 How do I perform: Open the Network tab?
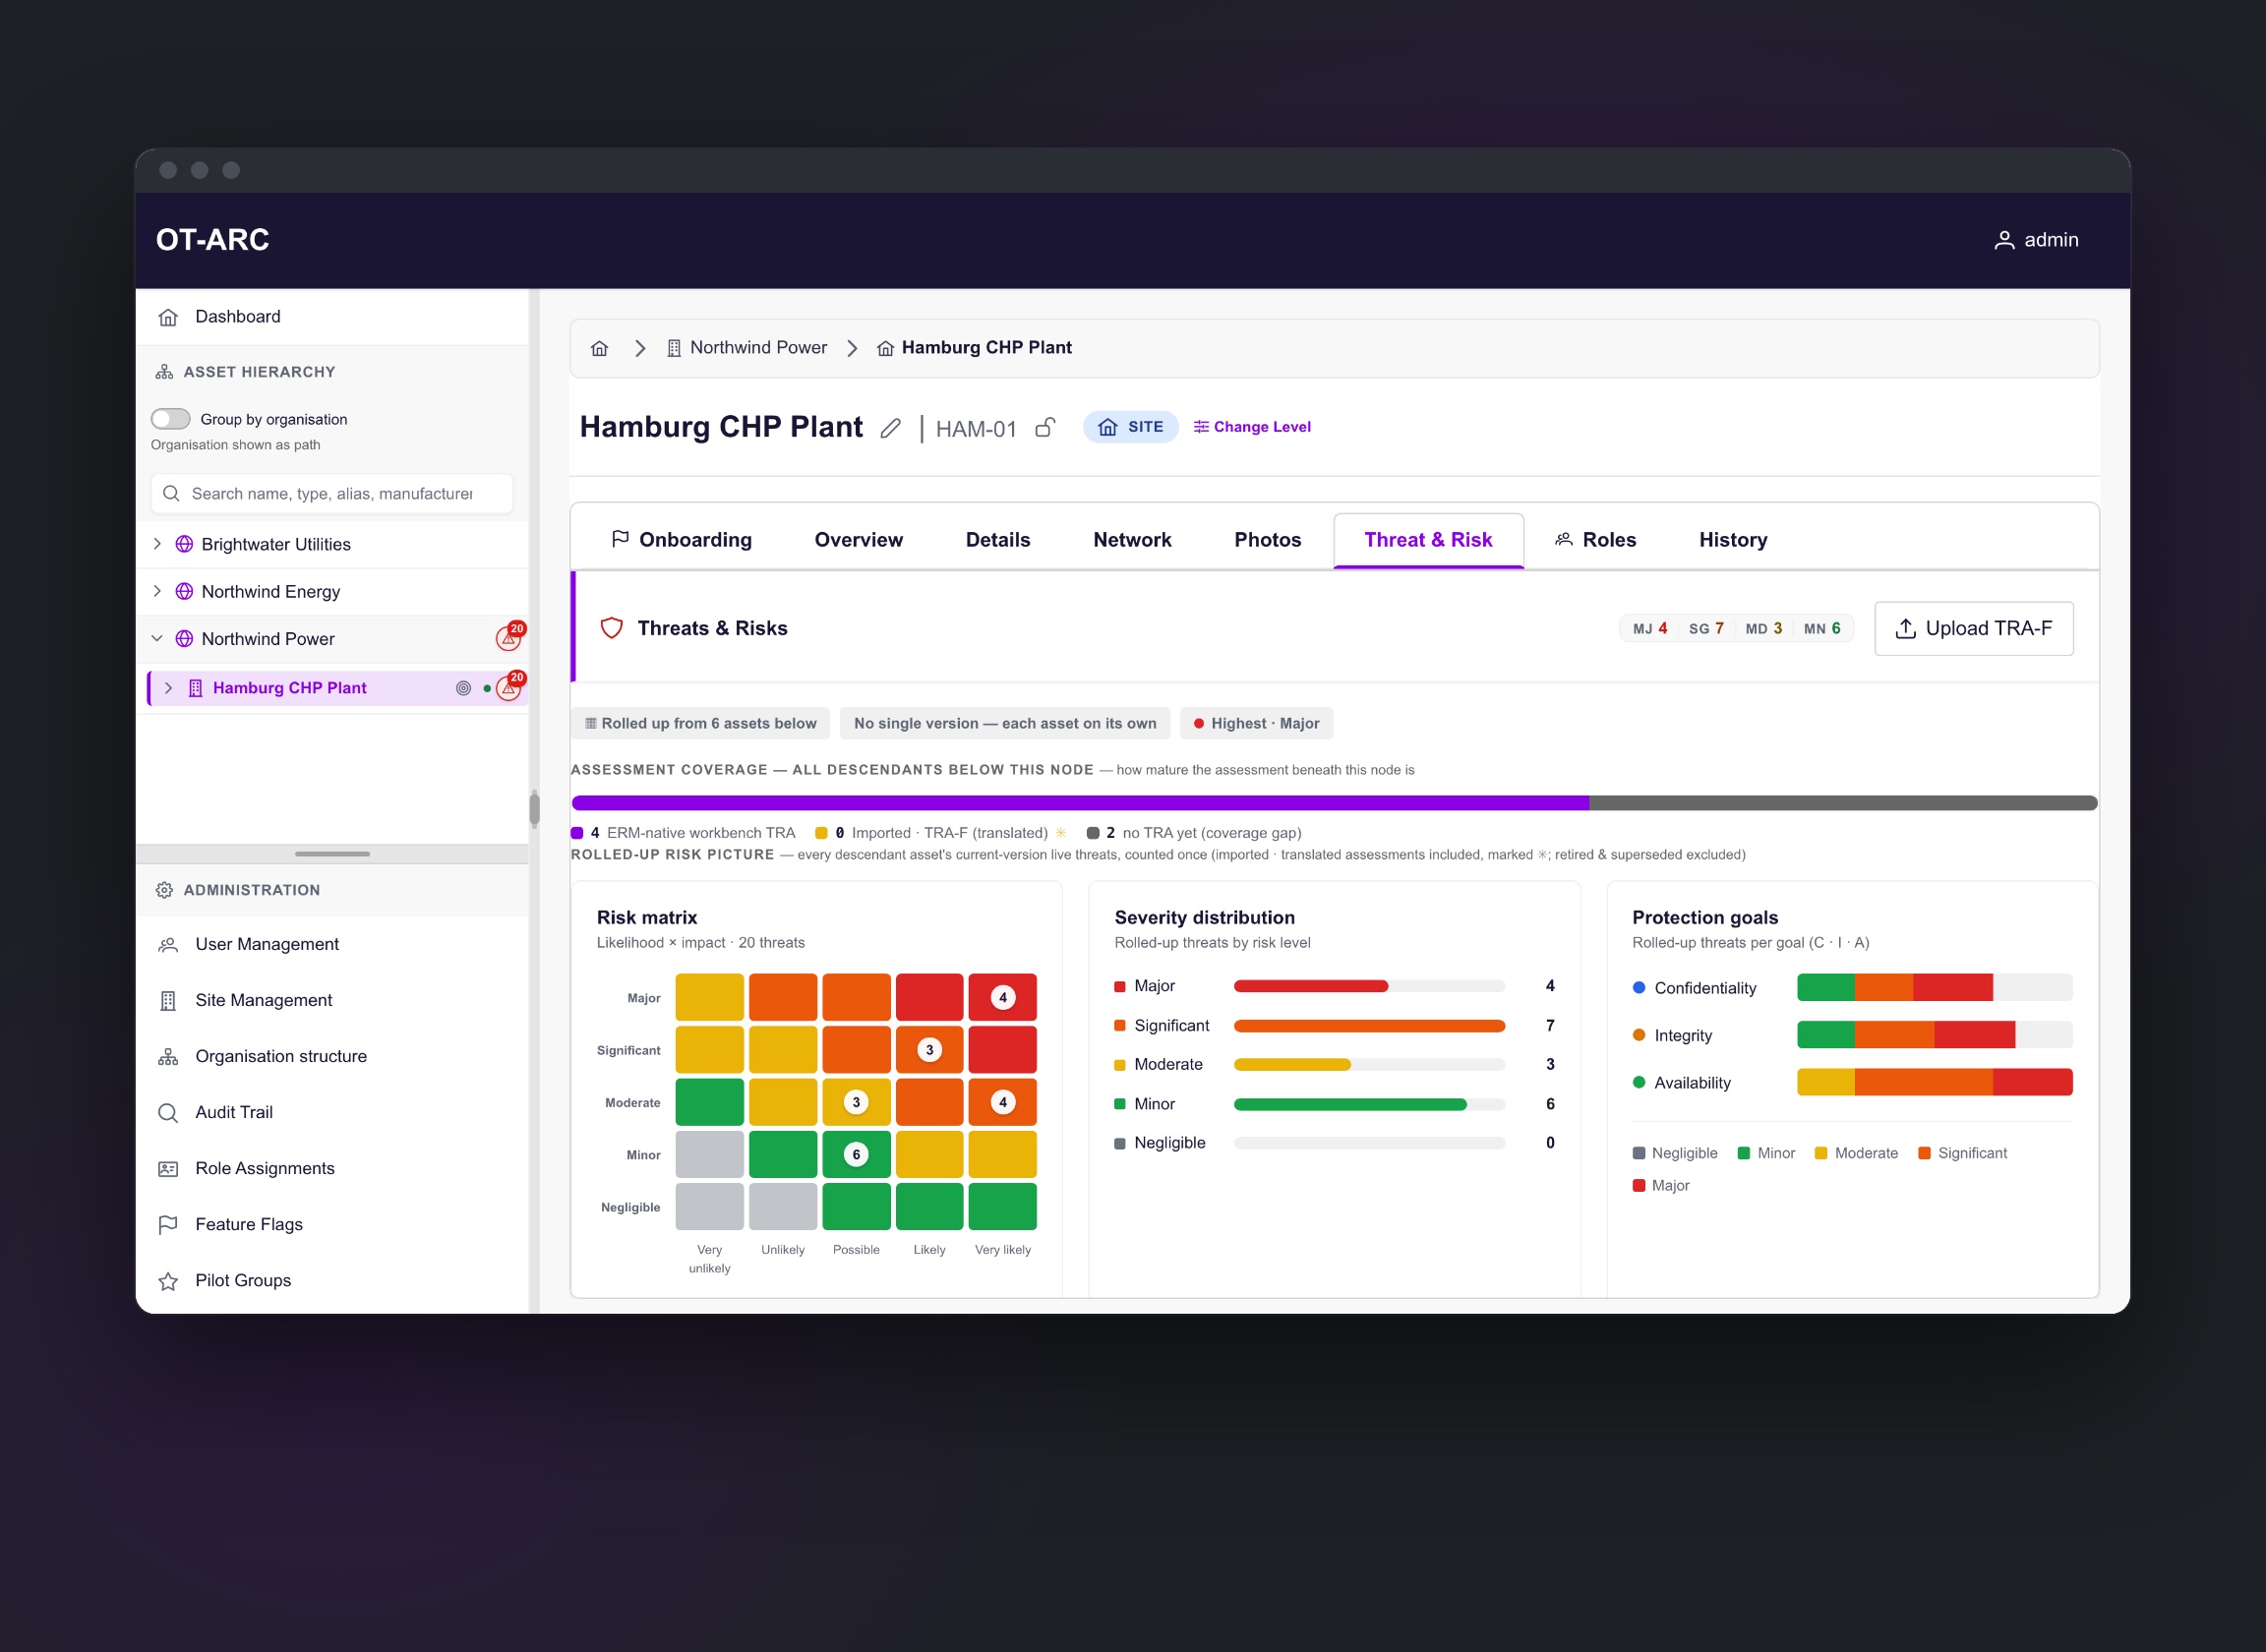[x=1132, y=540]
